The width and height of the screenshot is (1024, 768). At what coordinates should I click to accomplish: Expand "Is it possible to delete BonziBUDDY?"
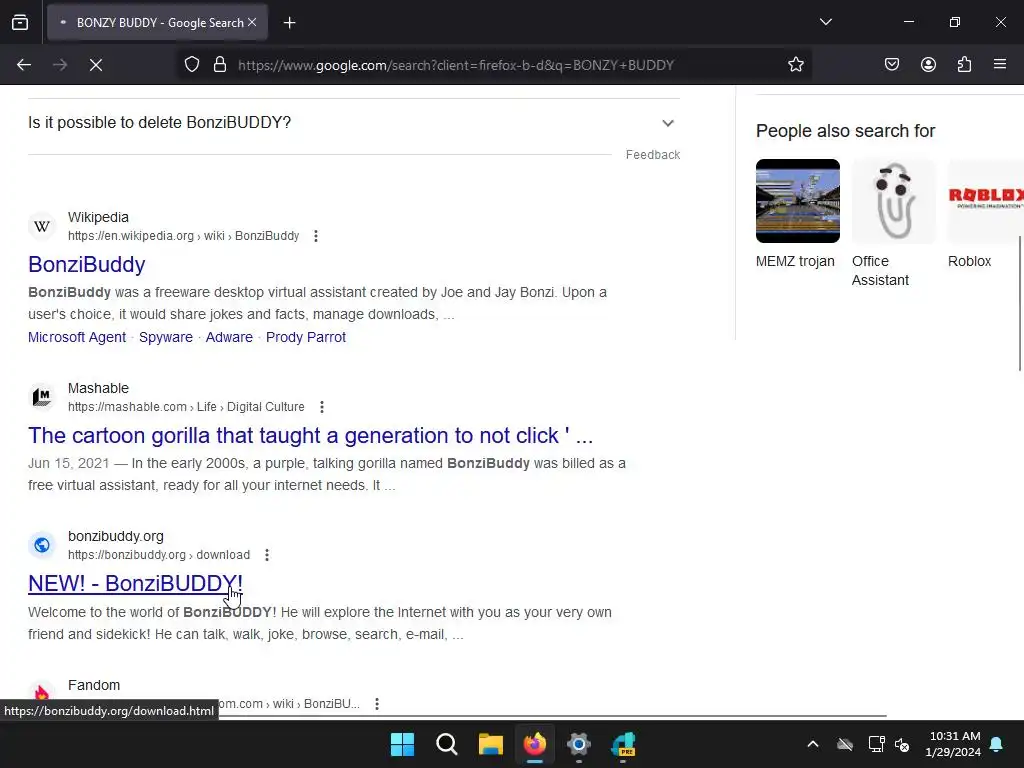[x=353, y=123]
